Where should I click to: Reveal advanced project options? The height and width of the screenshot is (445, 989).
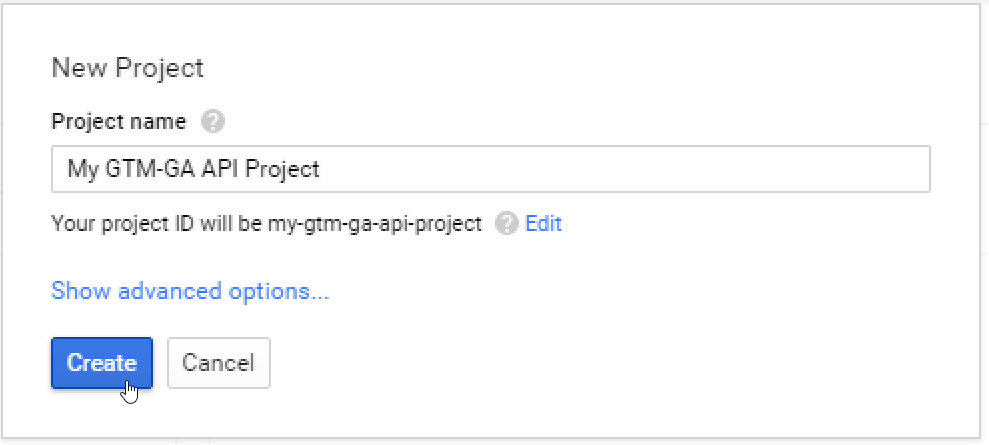tap(190, 292)
